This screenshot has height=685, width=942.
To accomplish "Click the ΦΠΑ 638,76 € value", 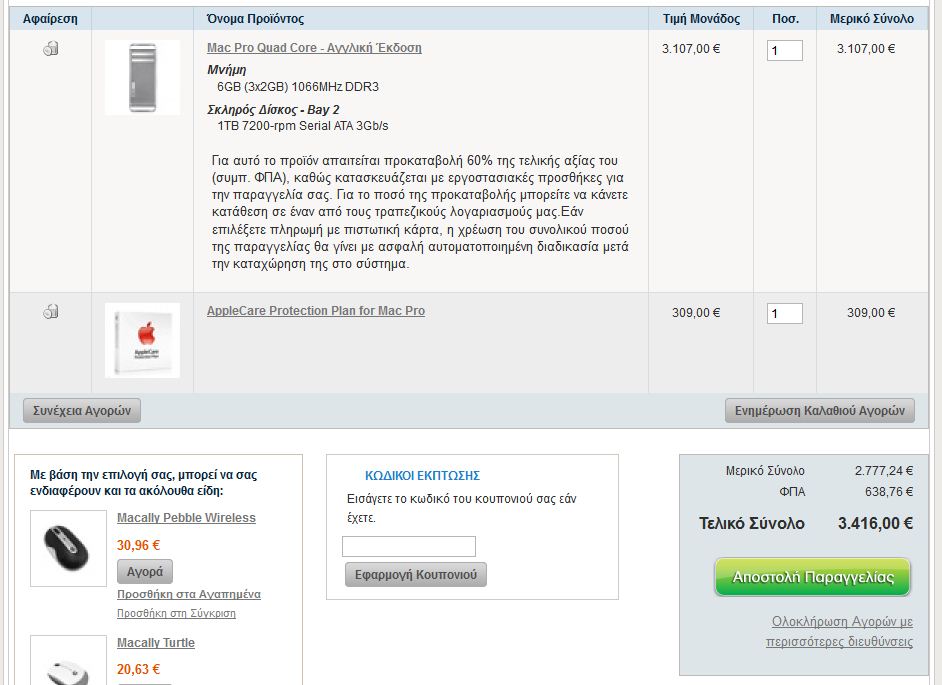I will coord(889,492).
